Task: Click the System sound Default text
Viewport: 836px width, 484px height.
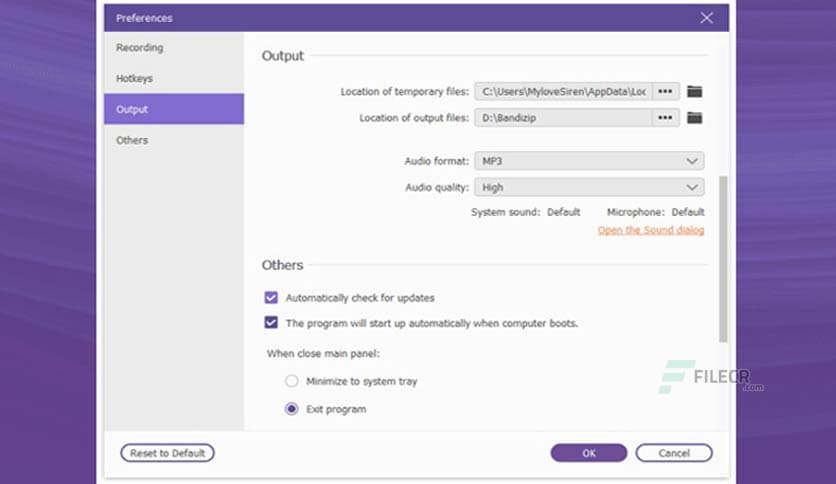Action: 563,212
